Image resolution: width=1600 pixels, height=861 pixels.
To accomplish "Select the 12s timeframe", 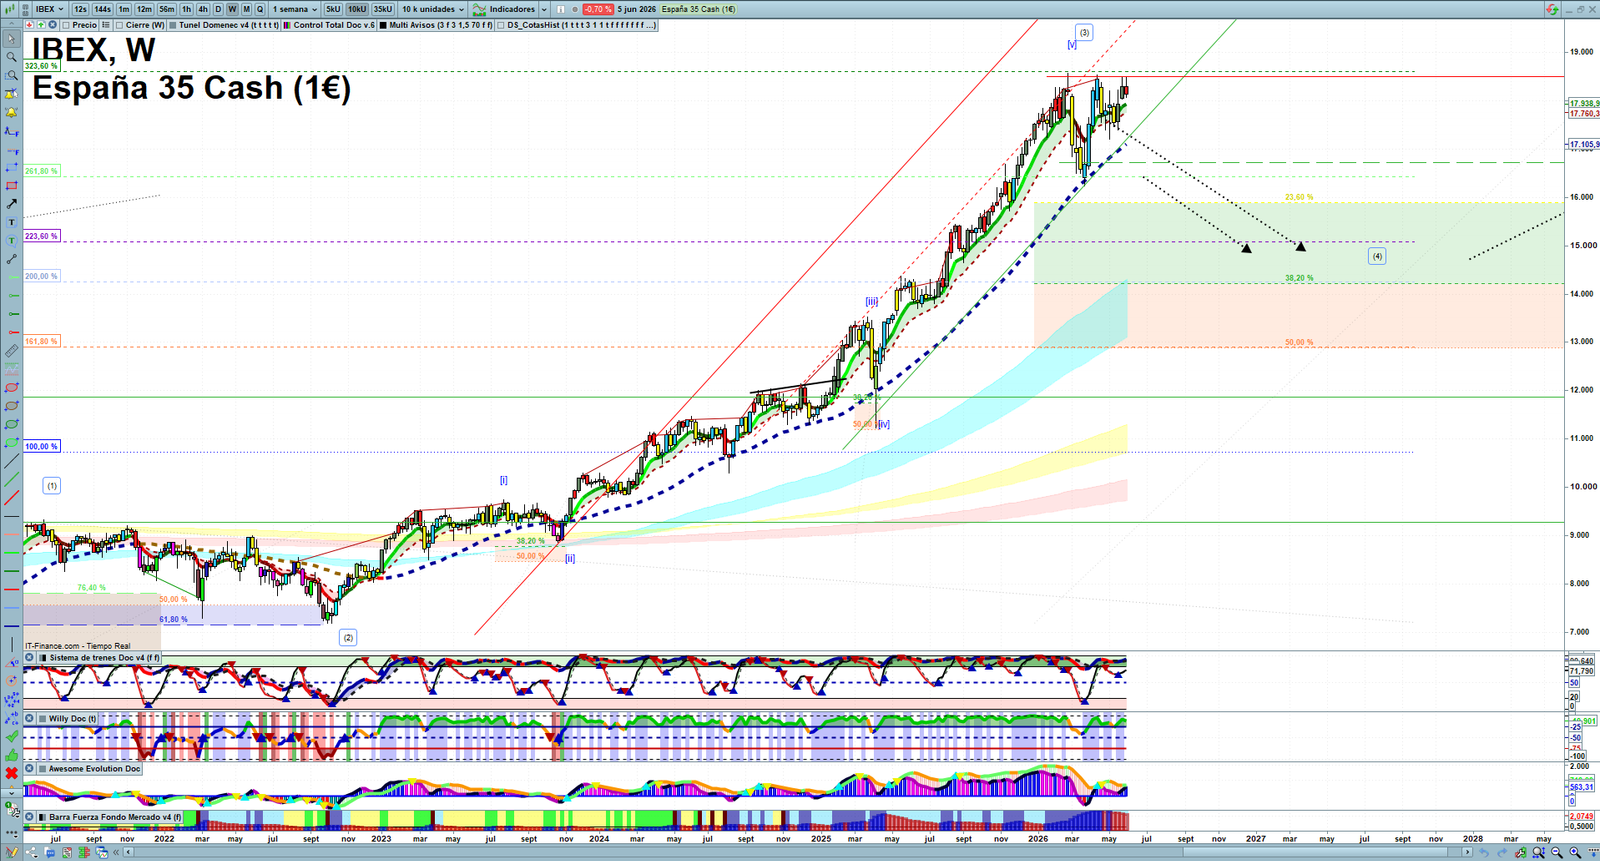I will pos(80,9).
